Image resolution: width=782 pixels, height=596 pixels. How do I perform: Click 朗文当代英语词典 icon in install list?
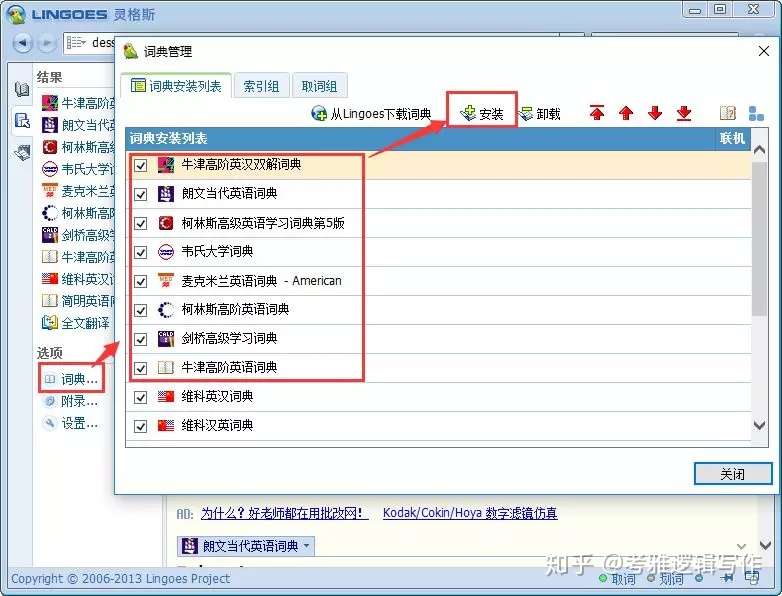[x=166, y=194]
